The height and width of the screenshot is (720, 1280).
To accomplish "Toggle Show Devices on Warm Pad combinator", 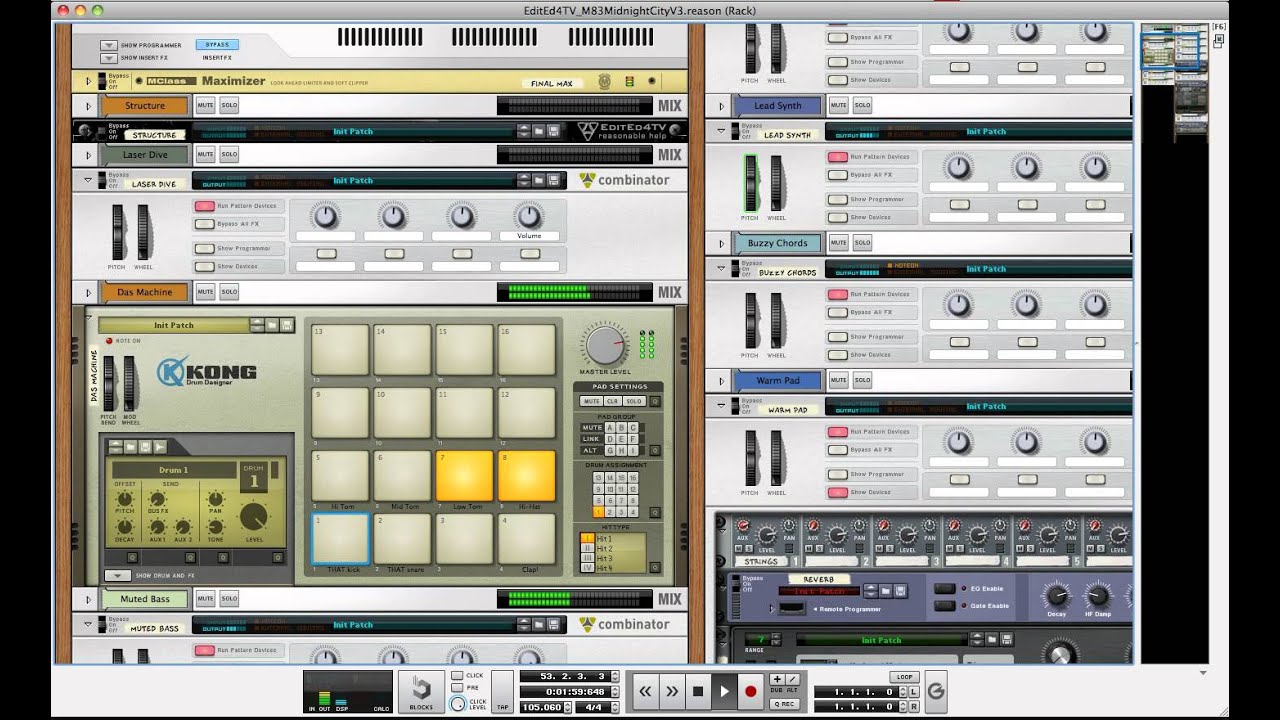I will click(x=837, y=492).
